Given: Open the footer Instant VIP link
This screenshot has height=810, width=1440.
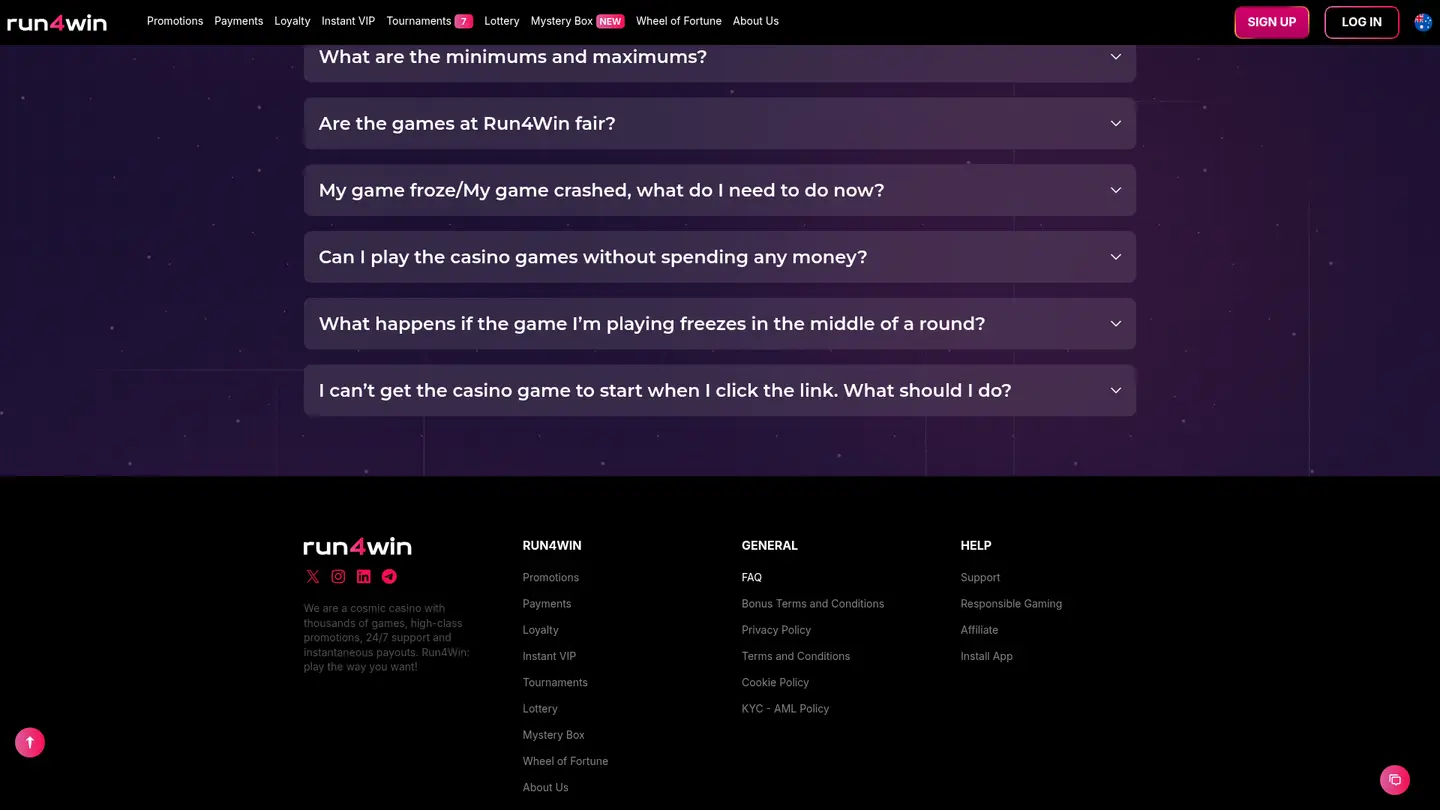Looking at the screenshot, I should 549,656.
